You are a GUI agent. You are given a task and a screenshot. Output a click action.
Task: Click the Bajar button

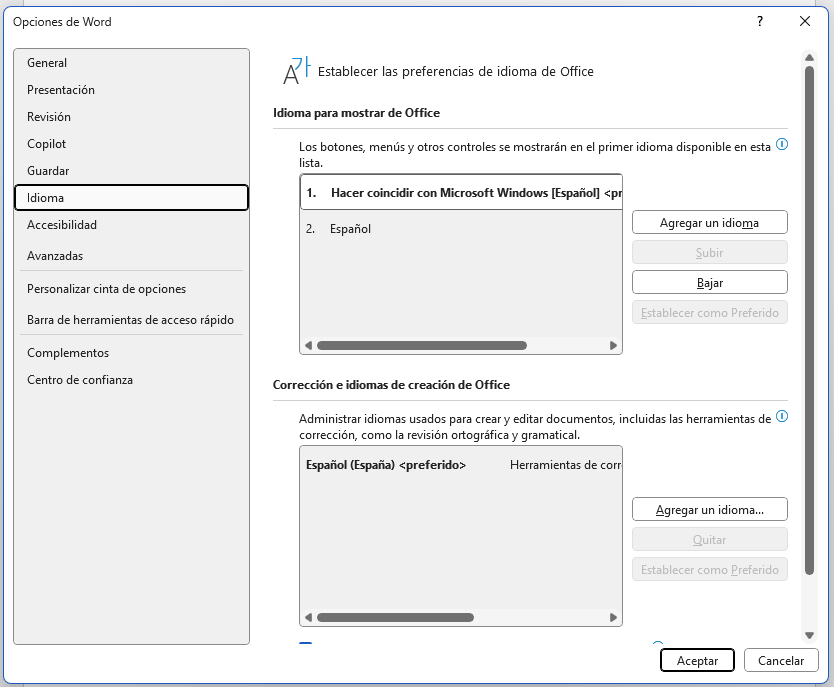coord(710,282)
